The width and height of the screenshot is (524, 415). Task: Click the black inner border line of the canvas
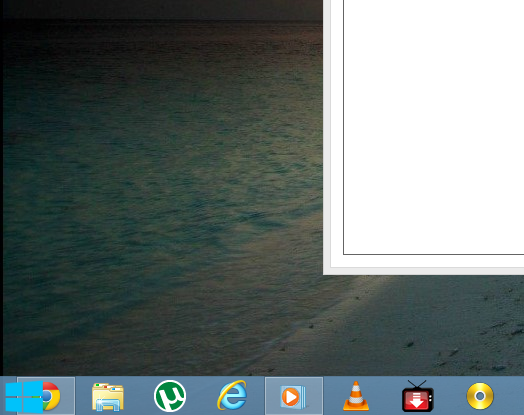click(x=434, y=254)
